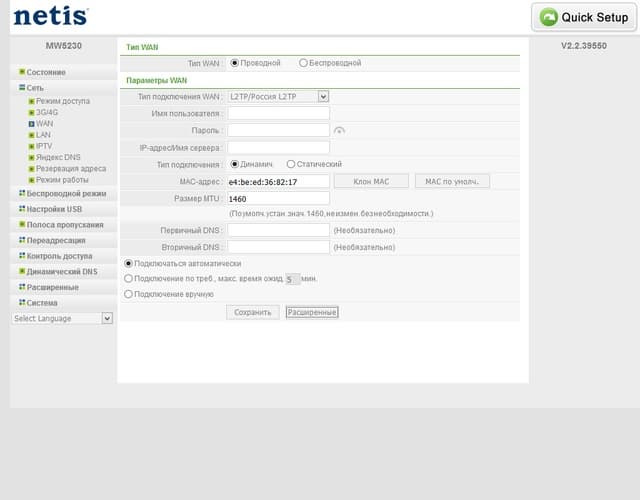Expand Контроль доступа section

60,256
